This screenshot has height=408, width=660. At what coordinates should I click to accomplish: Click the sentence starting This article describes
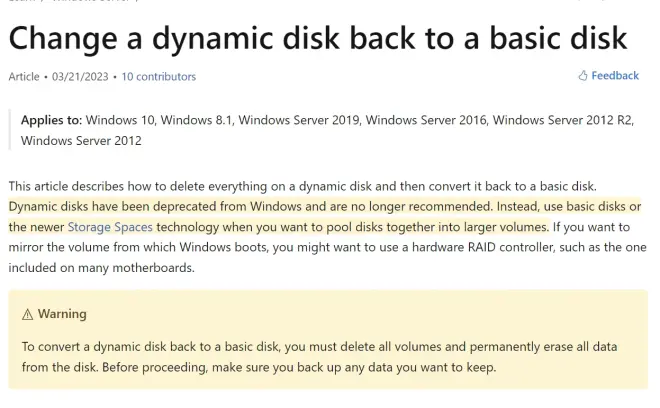click(302, 187)
